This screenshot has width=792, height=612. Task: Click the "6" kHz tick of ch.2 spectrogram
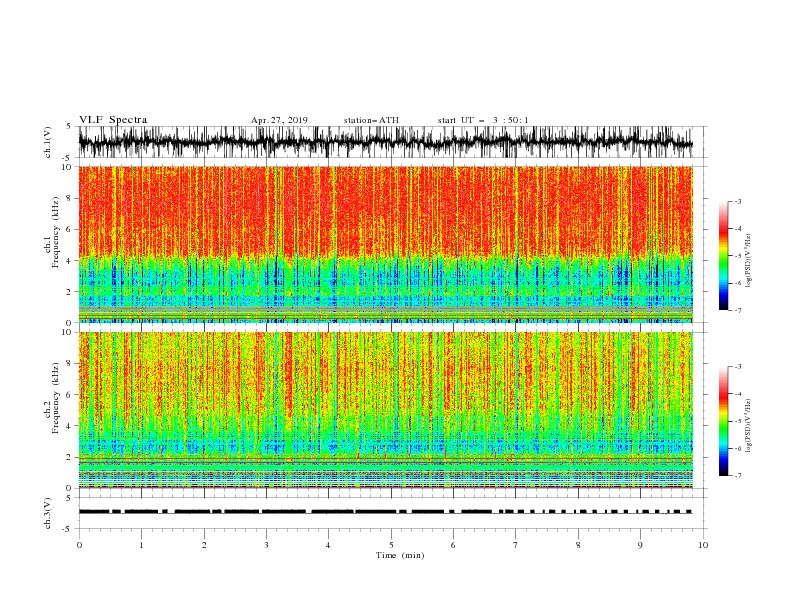(x=70, y=394)
